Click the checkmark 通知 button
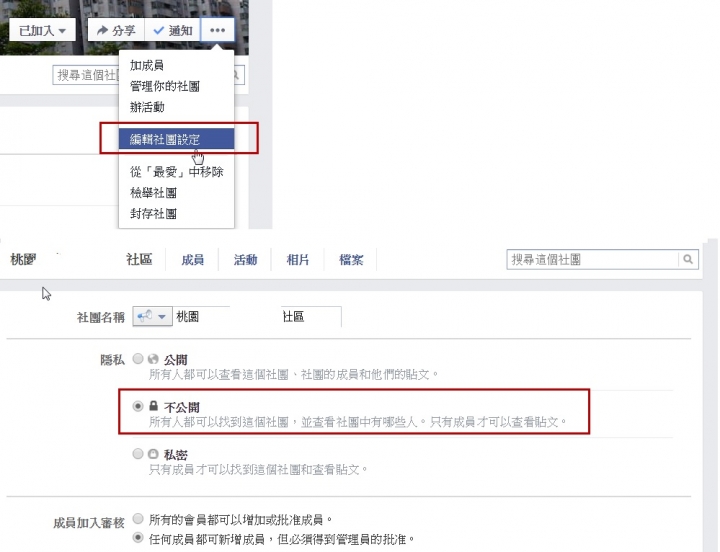 [x=173, y=30]
